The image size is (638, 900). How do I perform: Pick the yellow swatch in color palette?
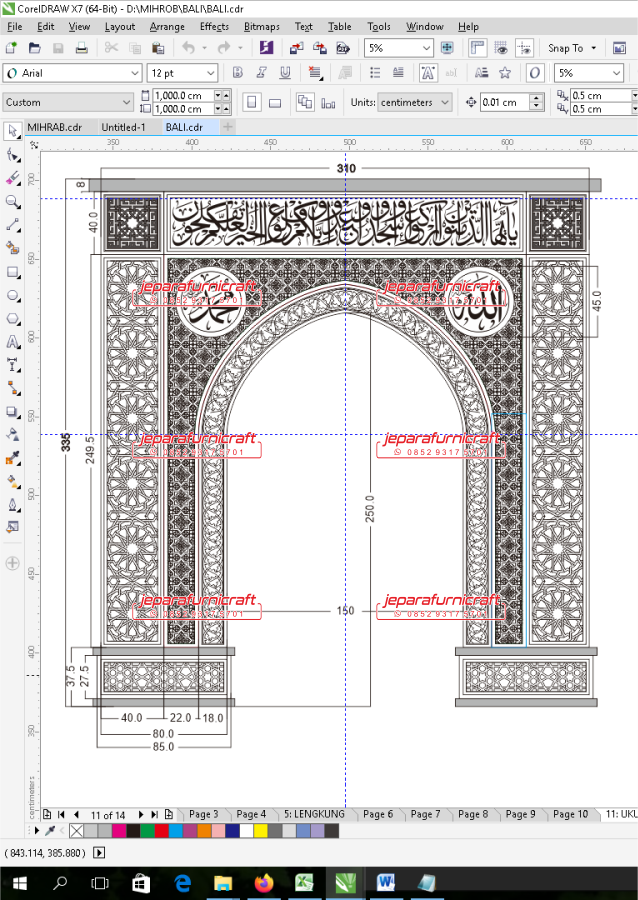tap(260, 831)
